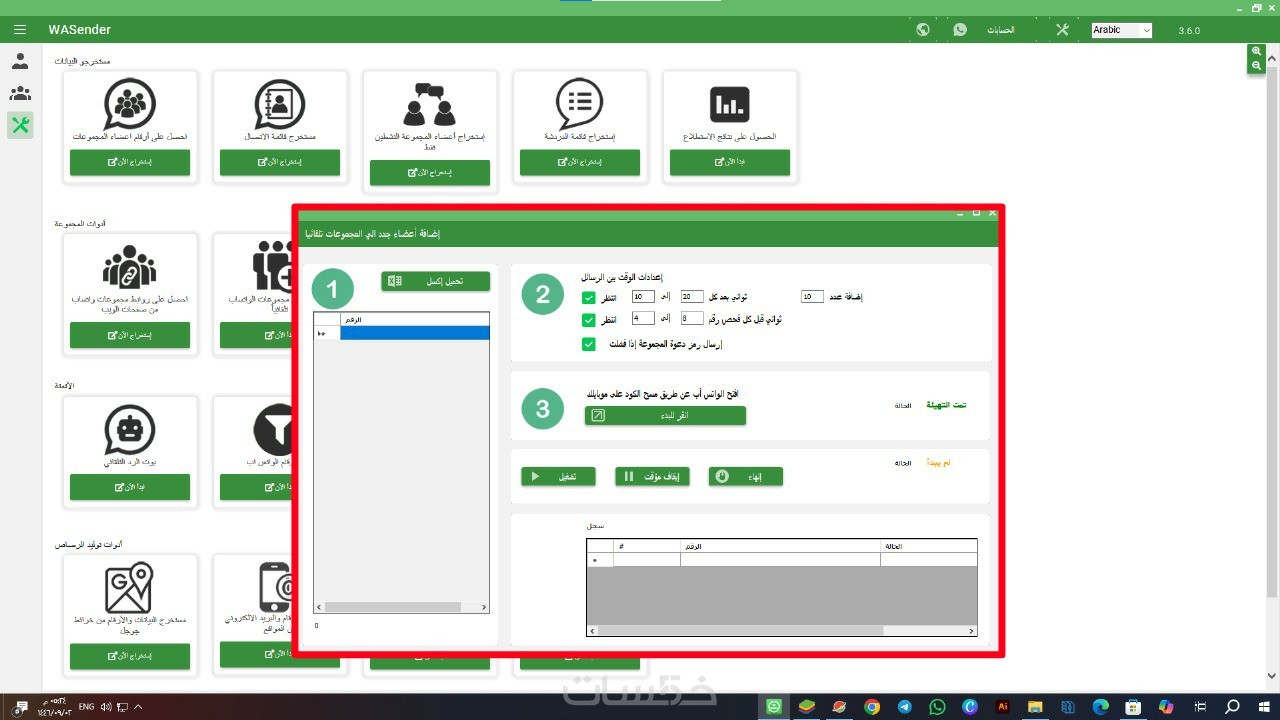Click # column header in log table

pos(646,546)
